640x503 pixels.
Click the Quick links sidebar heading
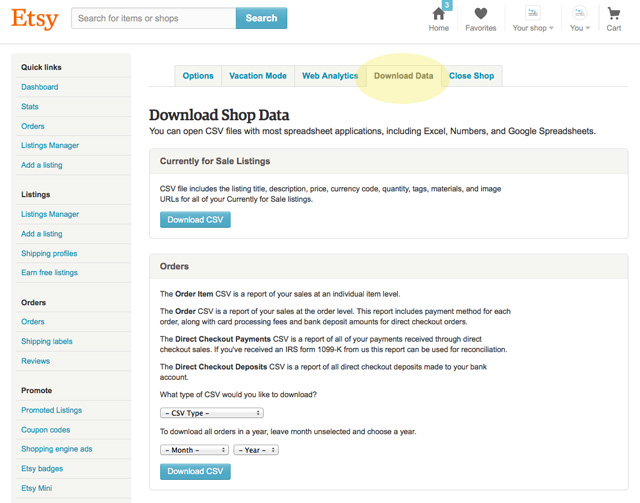(41, 67)
